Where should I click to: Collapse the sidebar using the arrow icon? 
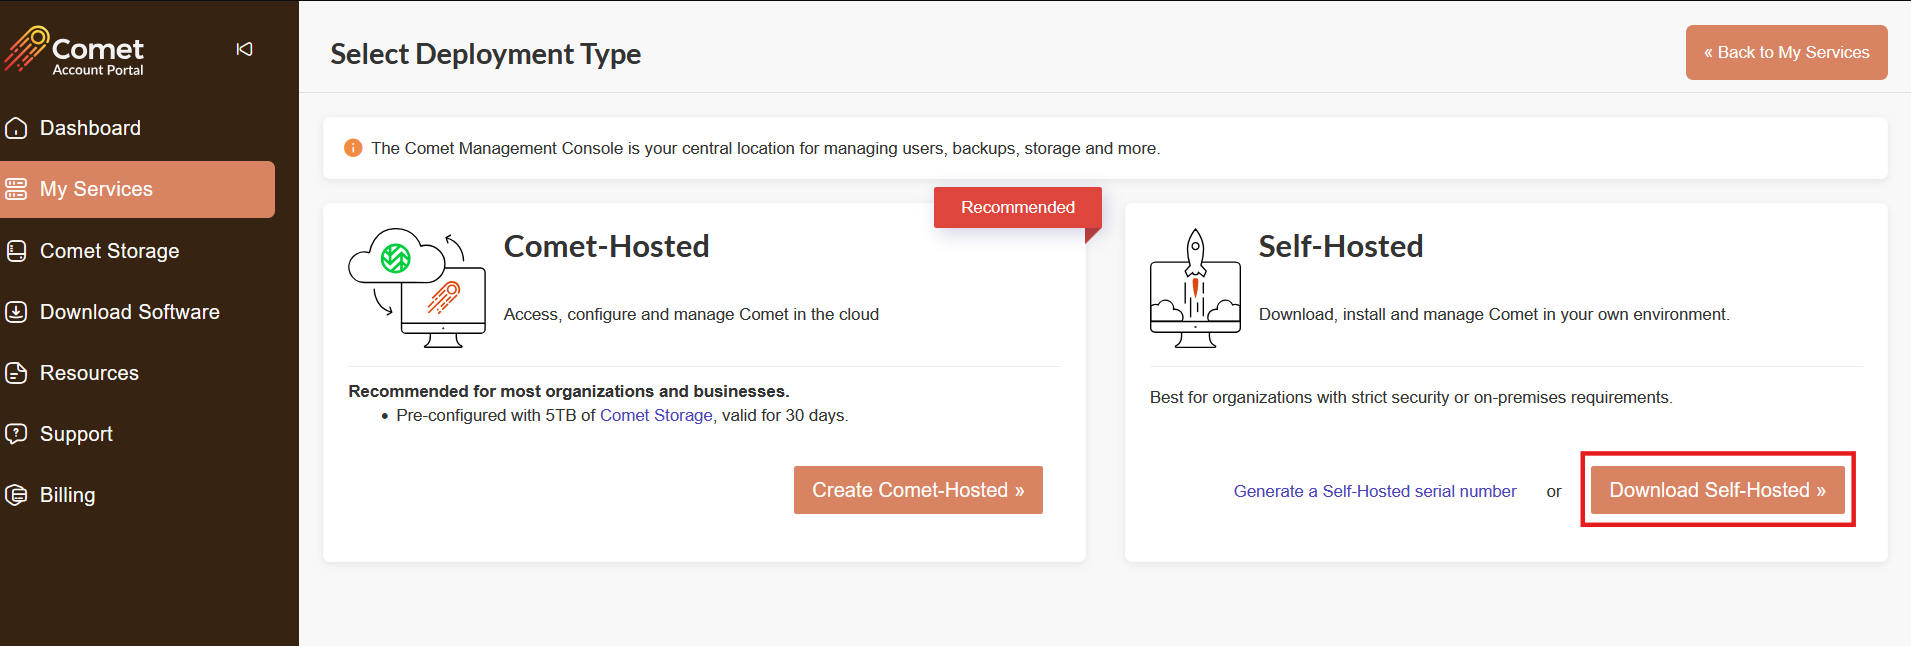coord(244,49)
